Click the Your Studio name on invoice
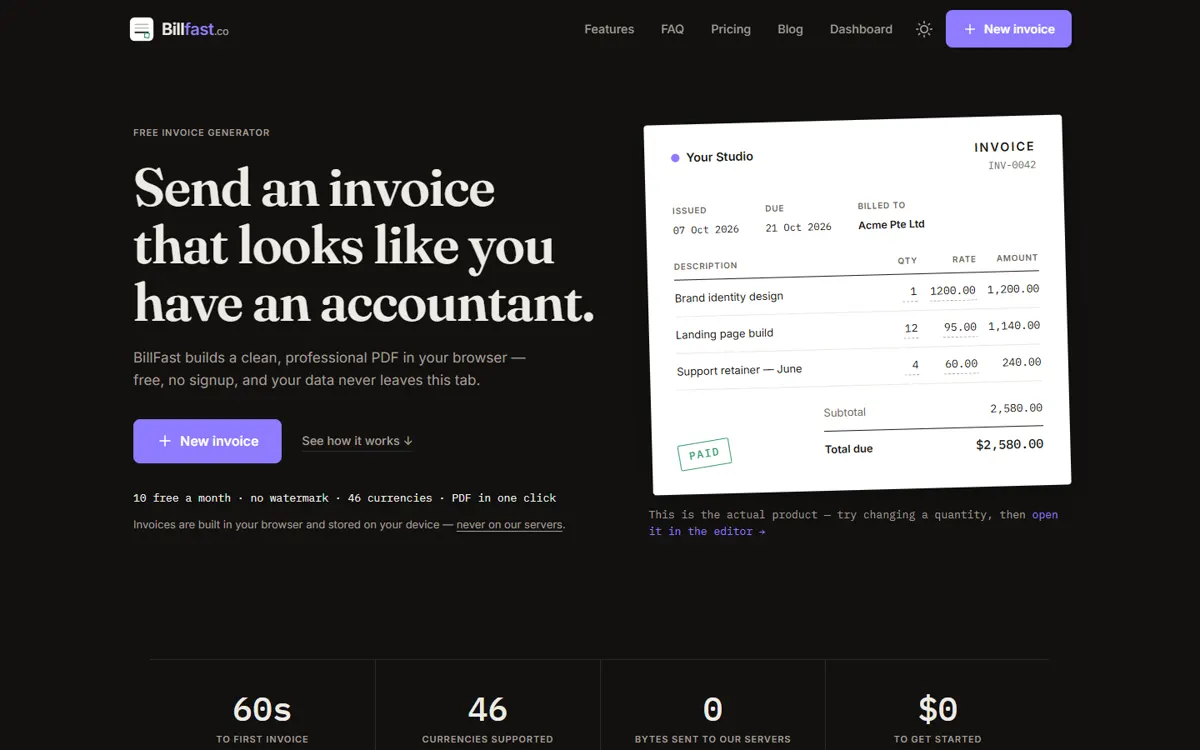Screen dimensions: 1200x750 [x=719, y=157]
